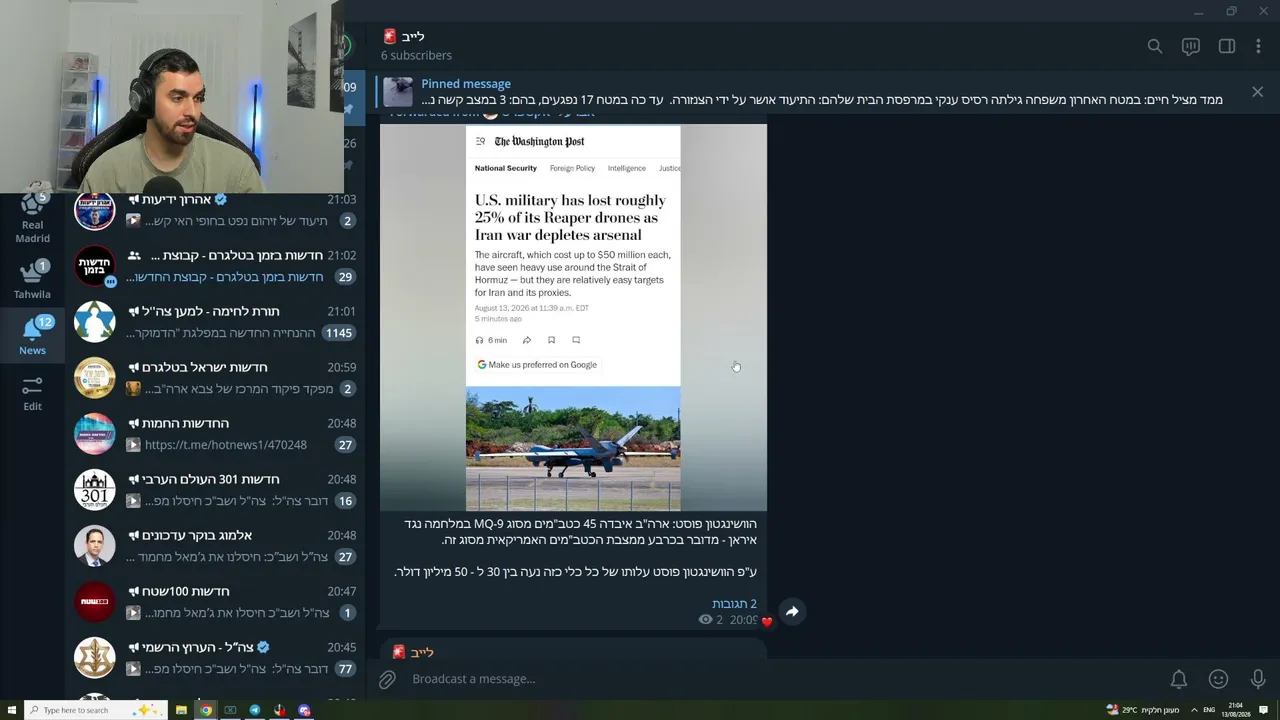1280x720 pixels.
Task: Select the News folder tab
Action: (x=32, y=335)
